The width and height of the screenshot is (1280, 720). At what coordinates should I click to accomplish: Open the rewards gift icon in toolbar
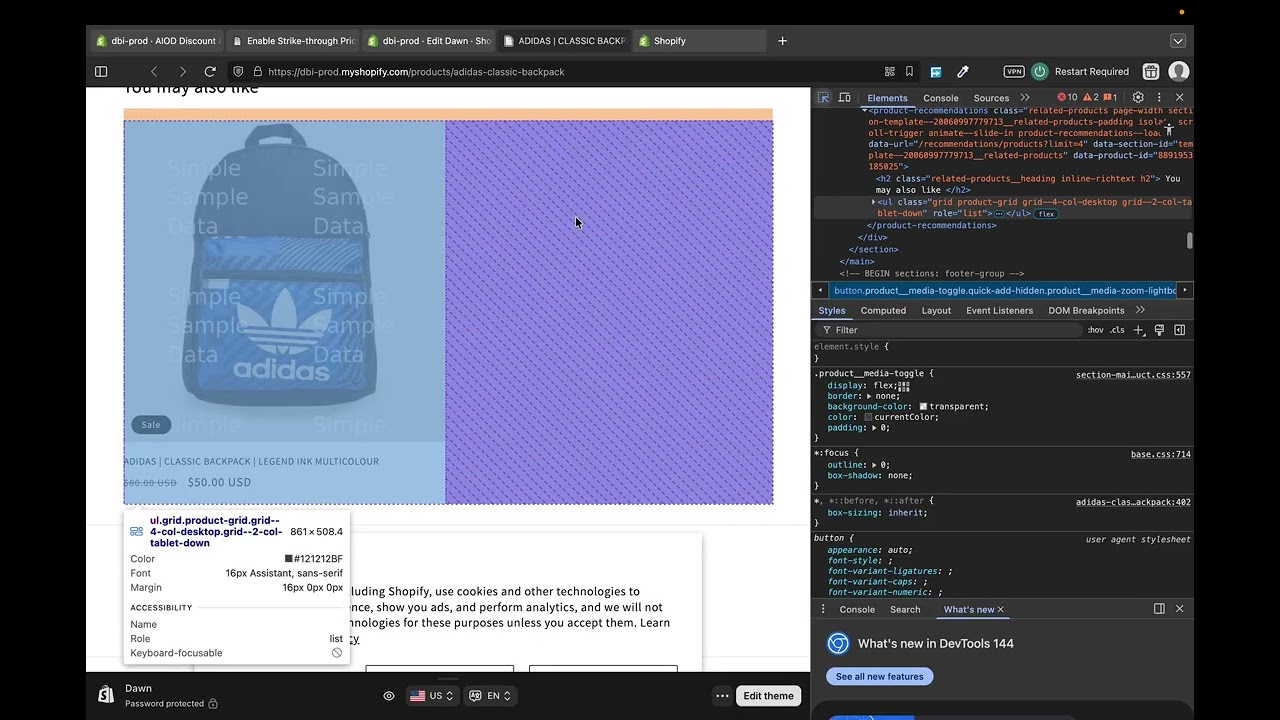click(x=1151, y=72)
